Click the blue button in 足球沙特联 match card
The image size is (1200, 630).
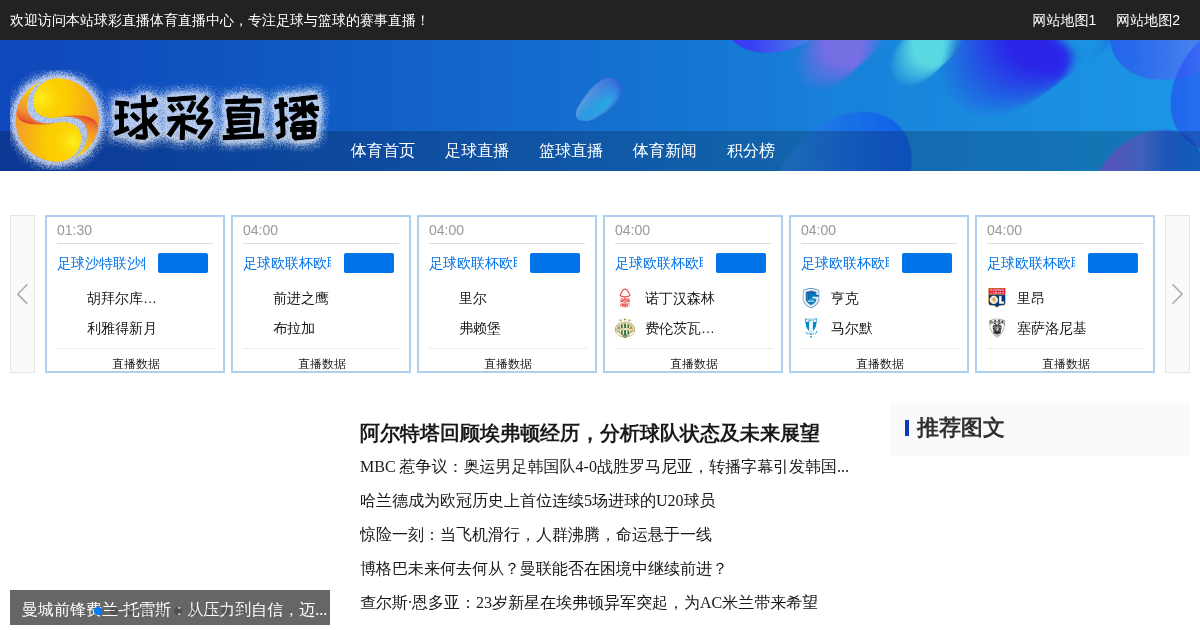183,263
